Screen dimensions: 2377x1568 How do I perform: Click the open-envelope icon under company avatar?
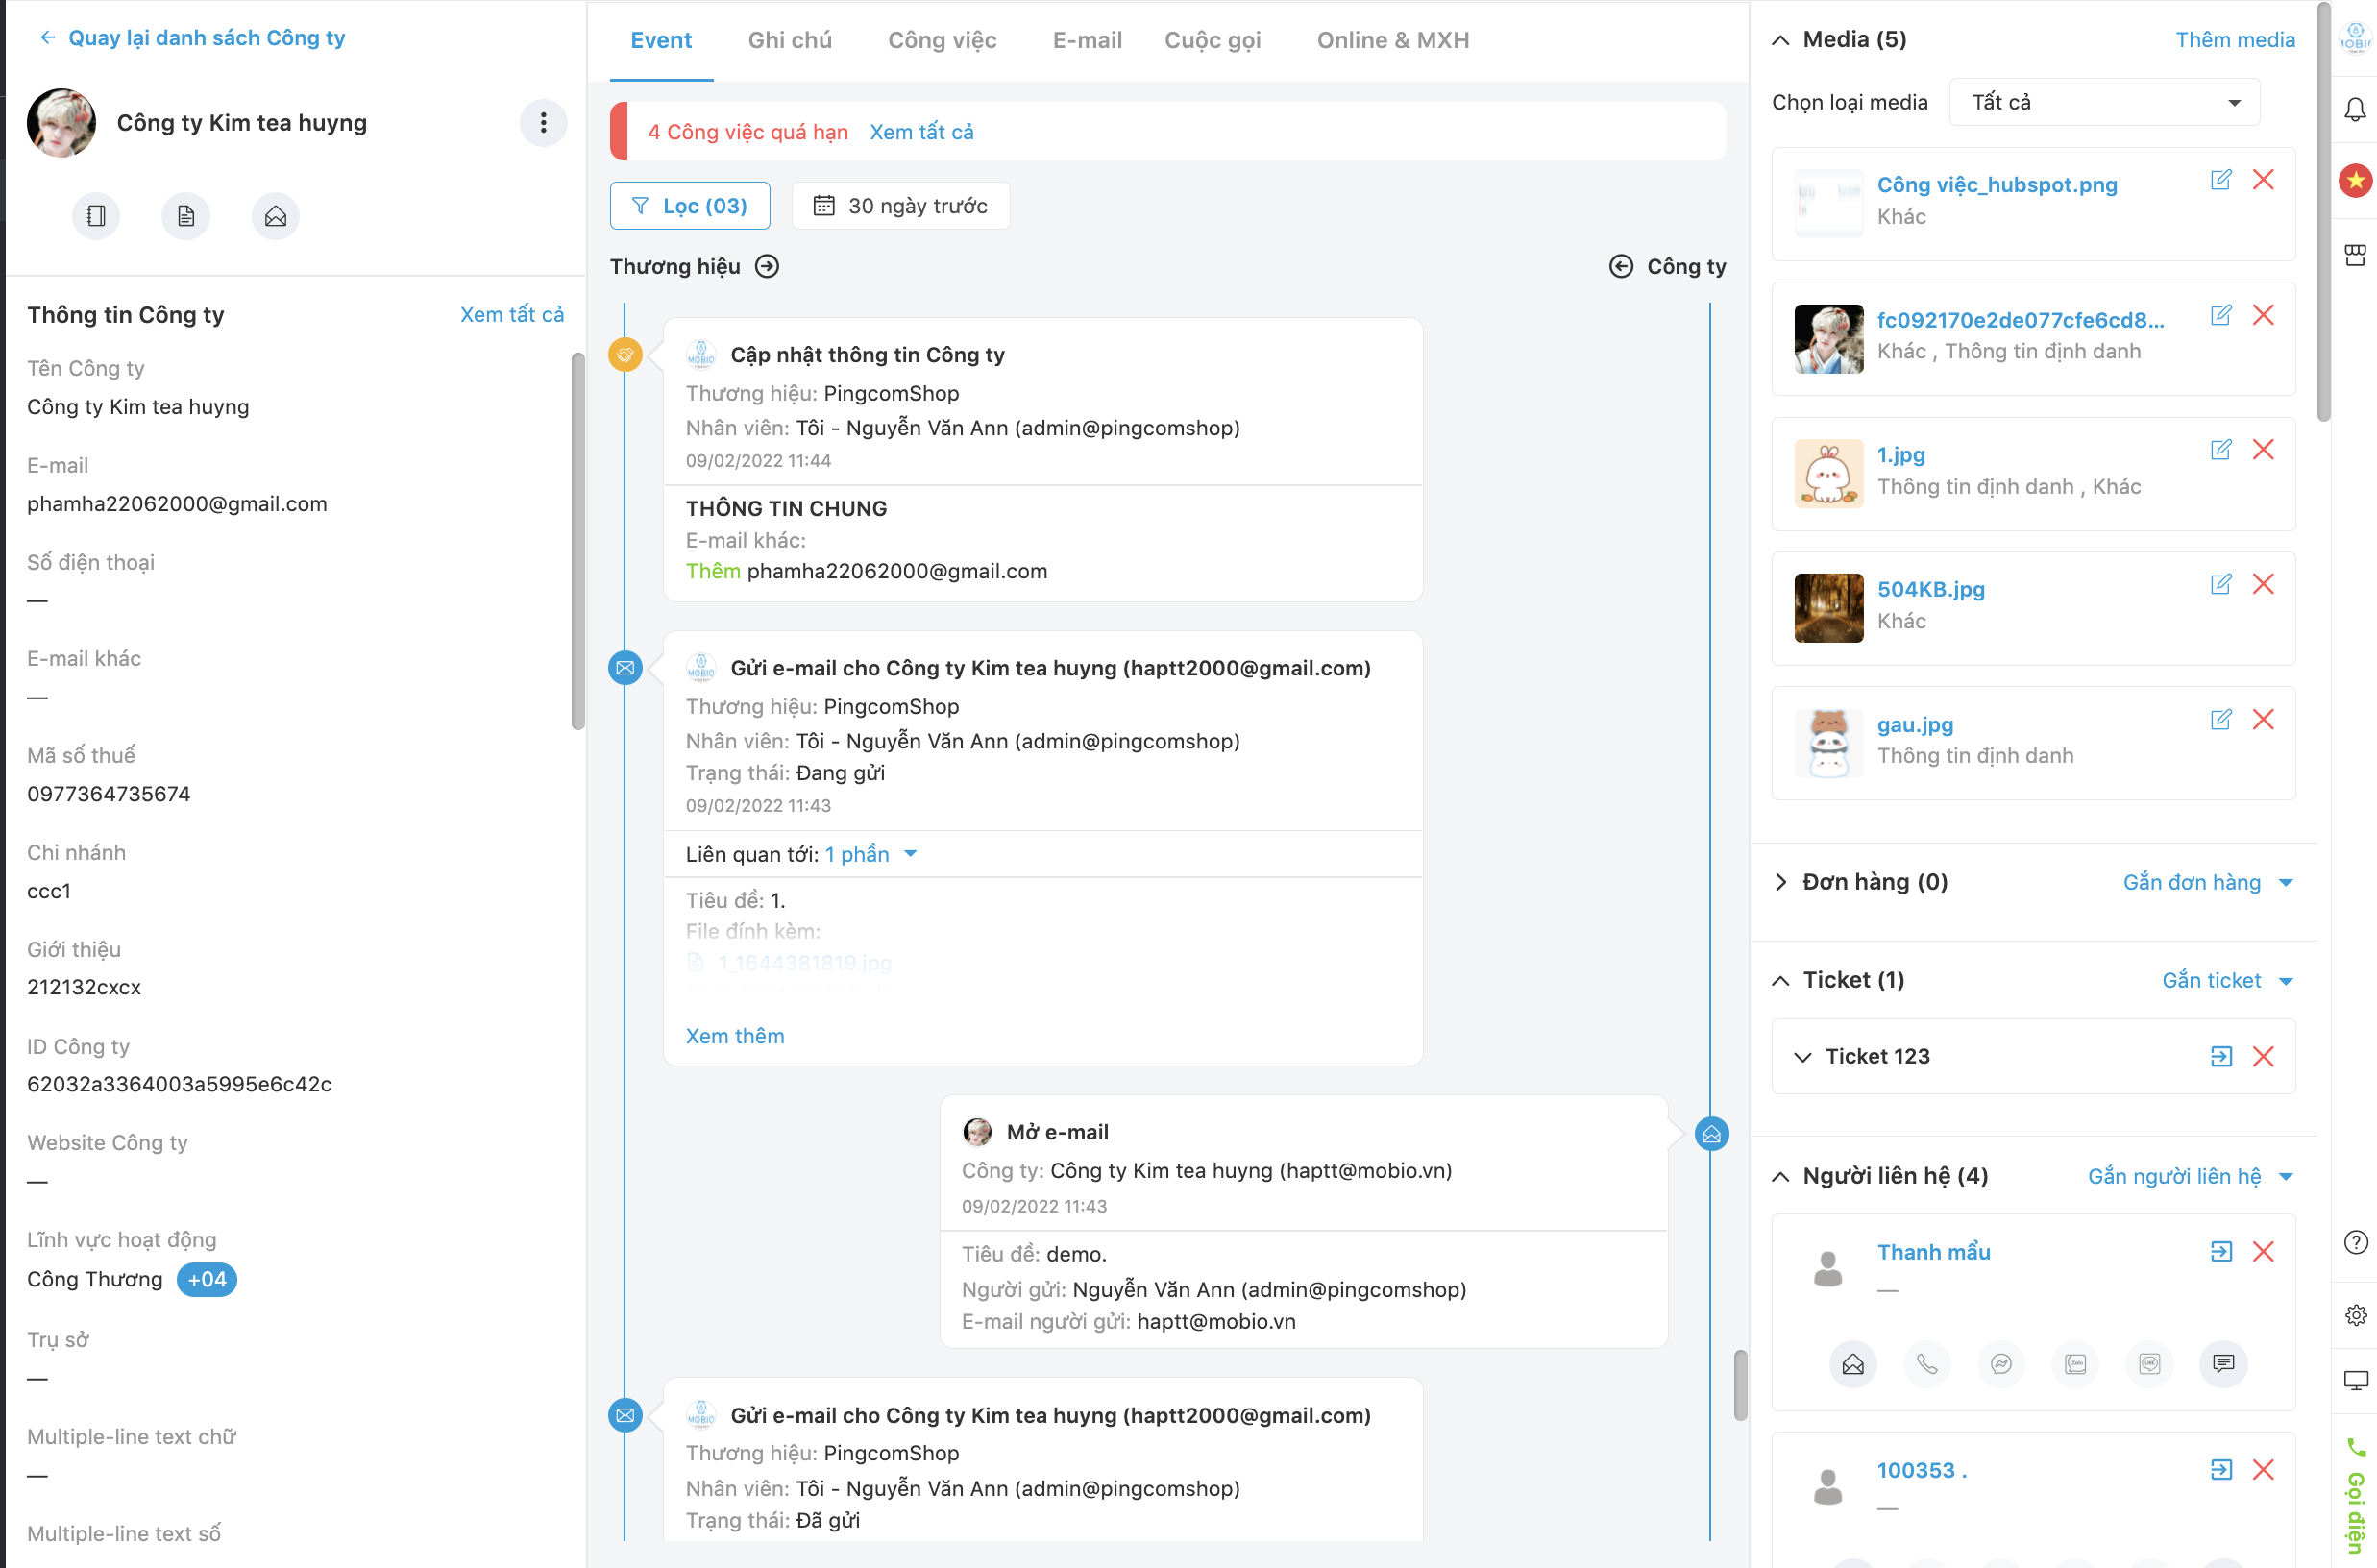[x=275, y=216]
